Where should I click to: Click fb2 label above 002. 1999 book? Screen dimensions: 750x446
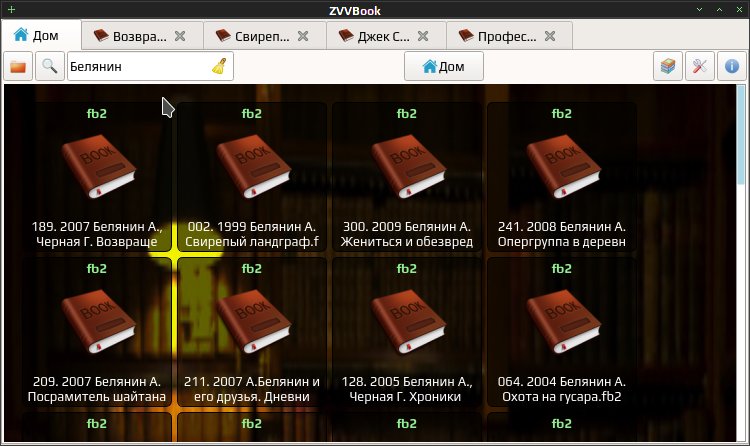tap(252, 113)
